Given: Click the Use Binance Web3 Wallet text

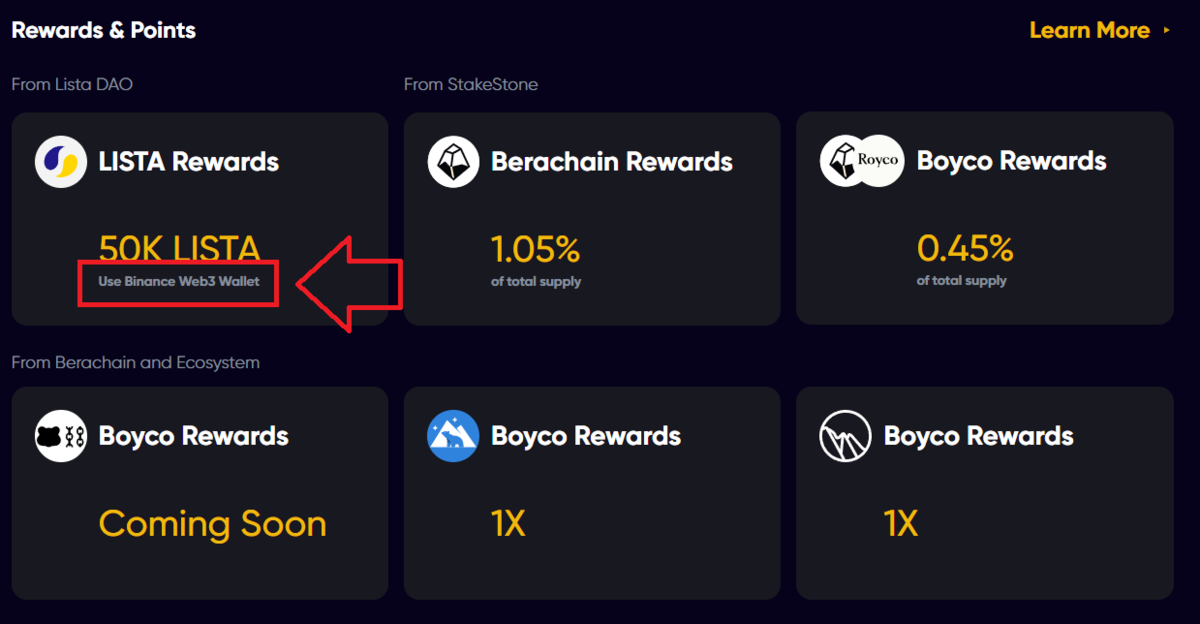Looking at the screenshot, I should 179,282.
